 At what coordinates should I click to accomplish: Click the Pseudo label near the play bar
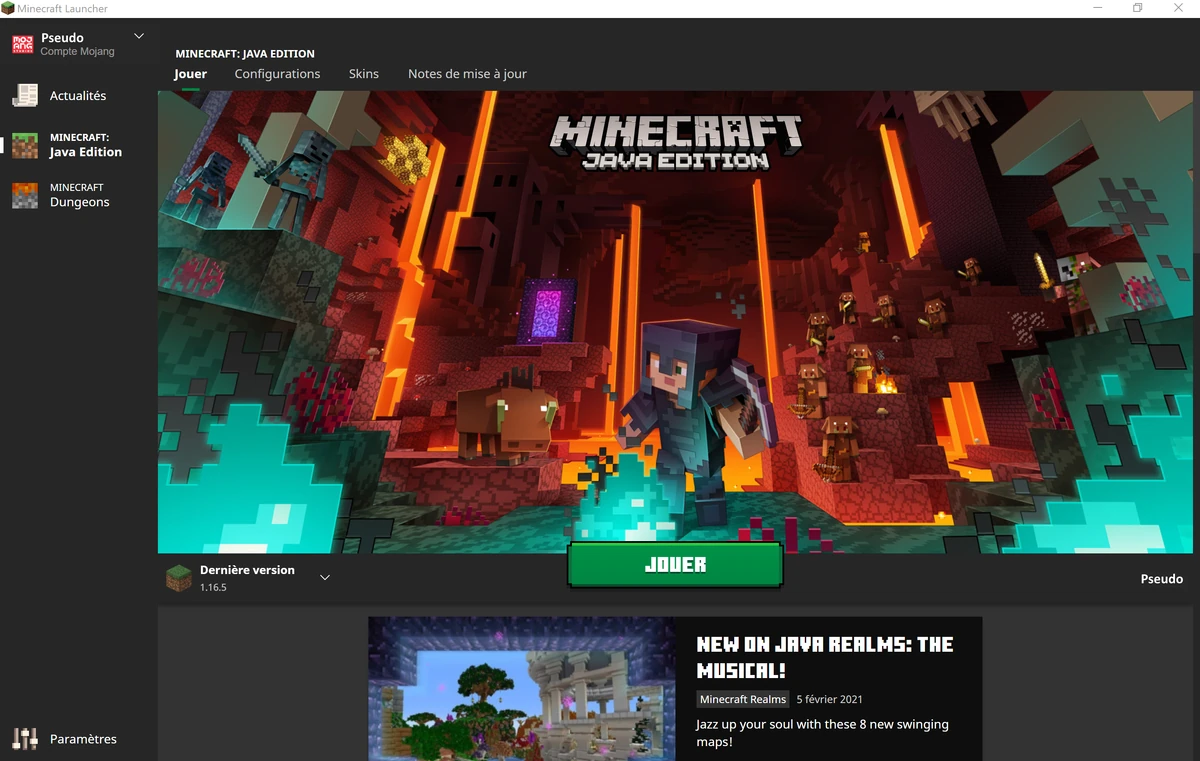[1161, 578]
